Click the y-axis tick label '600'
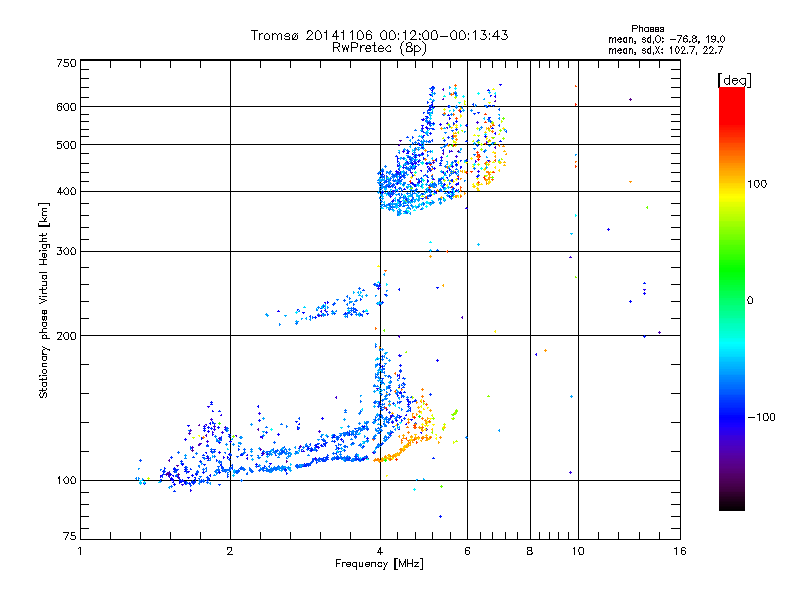800x600 pixels. [66, 107]
